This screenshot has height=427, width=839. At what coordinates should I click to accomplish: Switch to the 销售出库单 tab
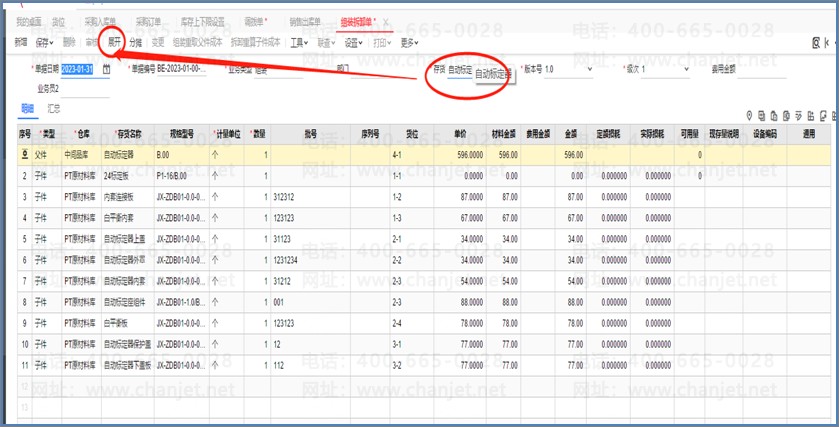pos(305,22)
